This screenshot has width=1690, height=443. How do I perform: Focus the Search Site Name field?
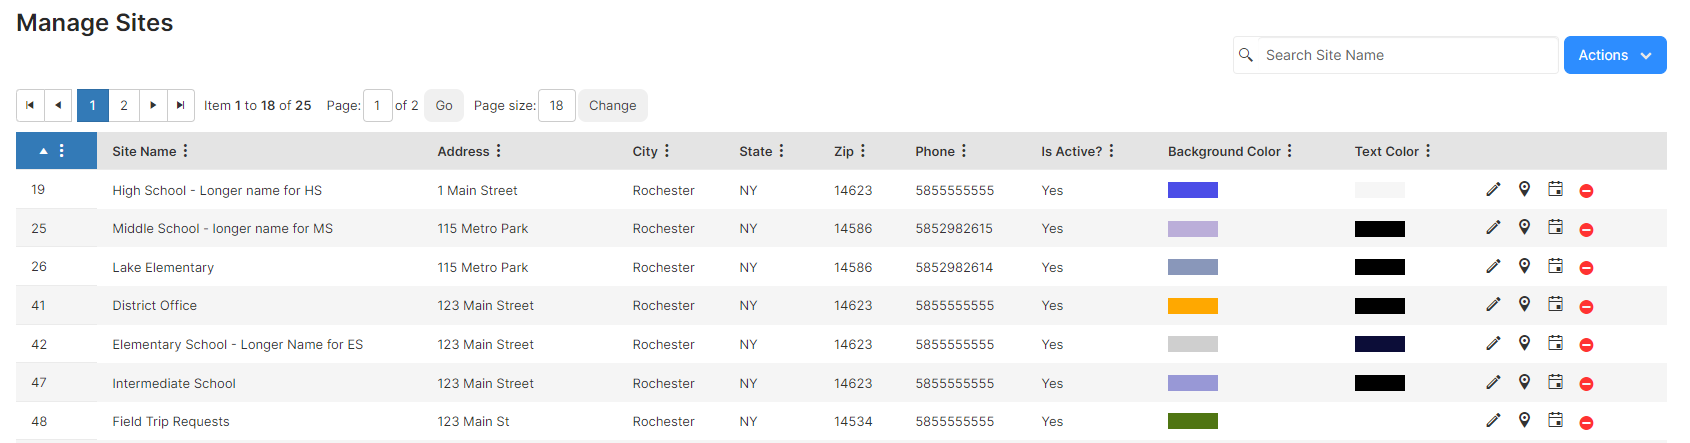[x=1395, y=55]
